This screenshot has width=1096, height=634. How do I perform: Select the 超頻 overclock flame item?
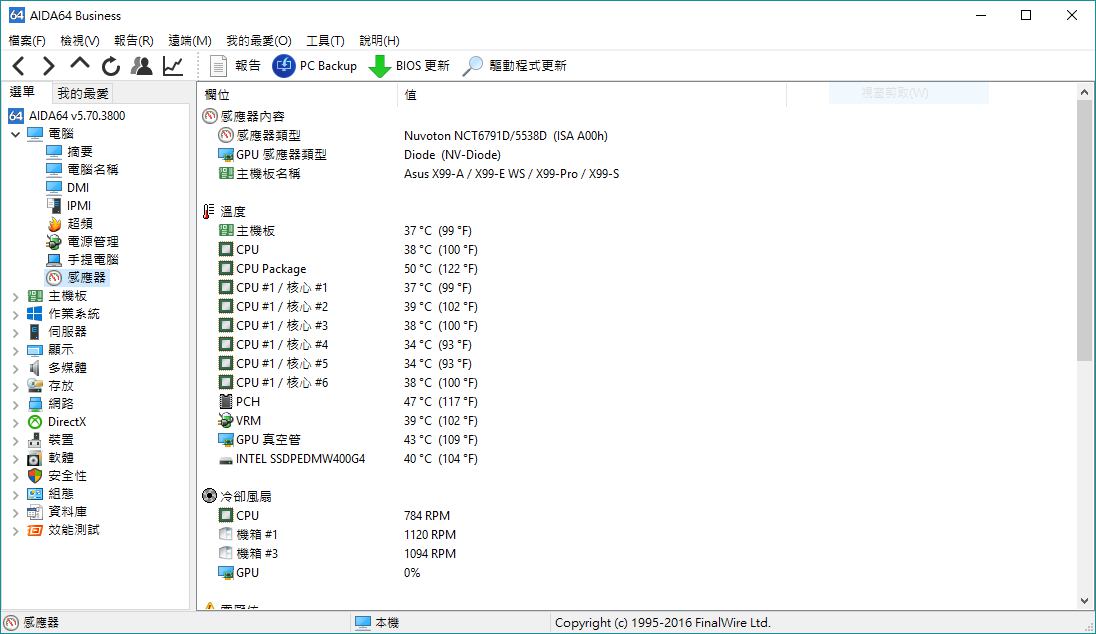tap(69, 224)
